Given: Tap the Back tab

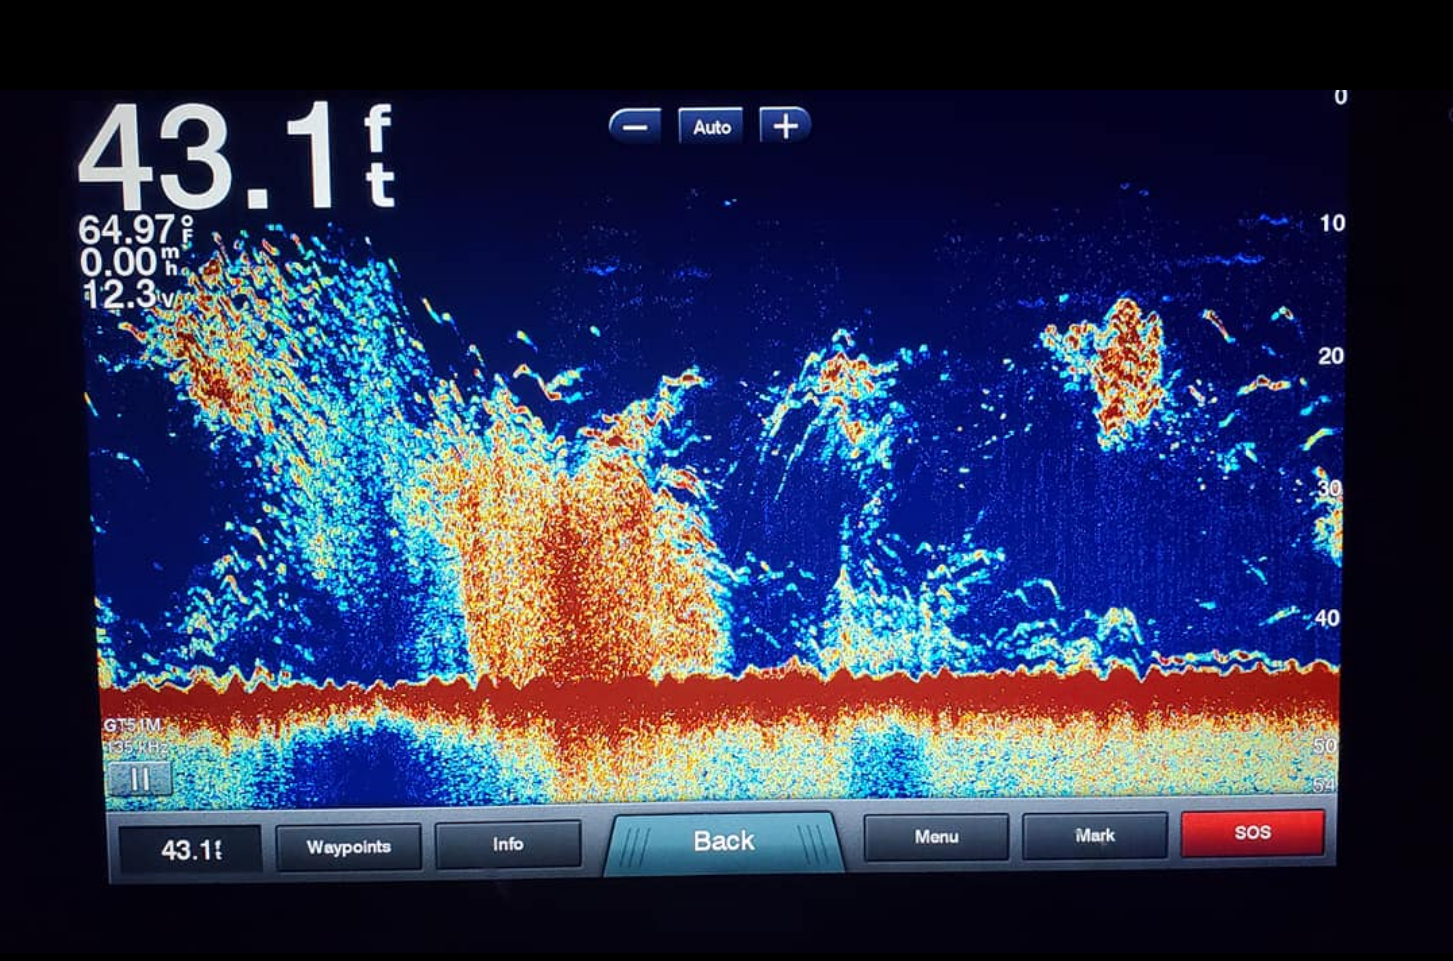Looking at the screenshot, I should click(x=723, y=841).
